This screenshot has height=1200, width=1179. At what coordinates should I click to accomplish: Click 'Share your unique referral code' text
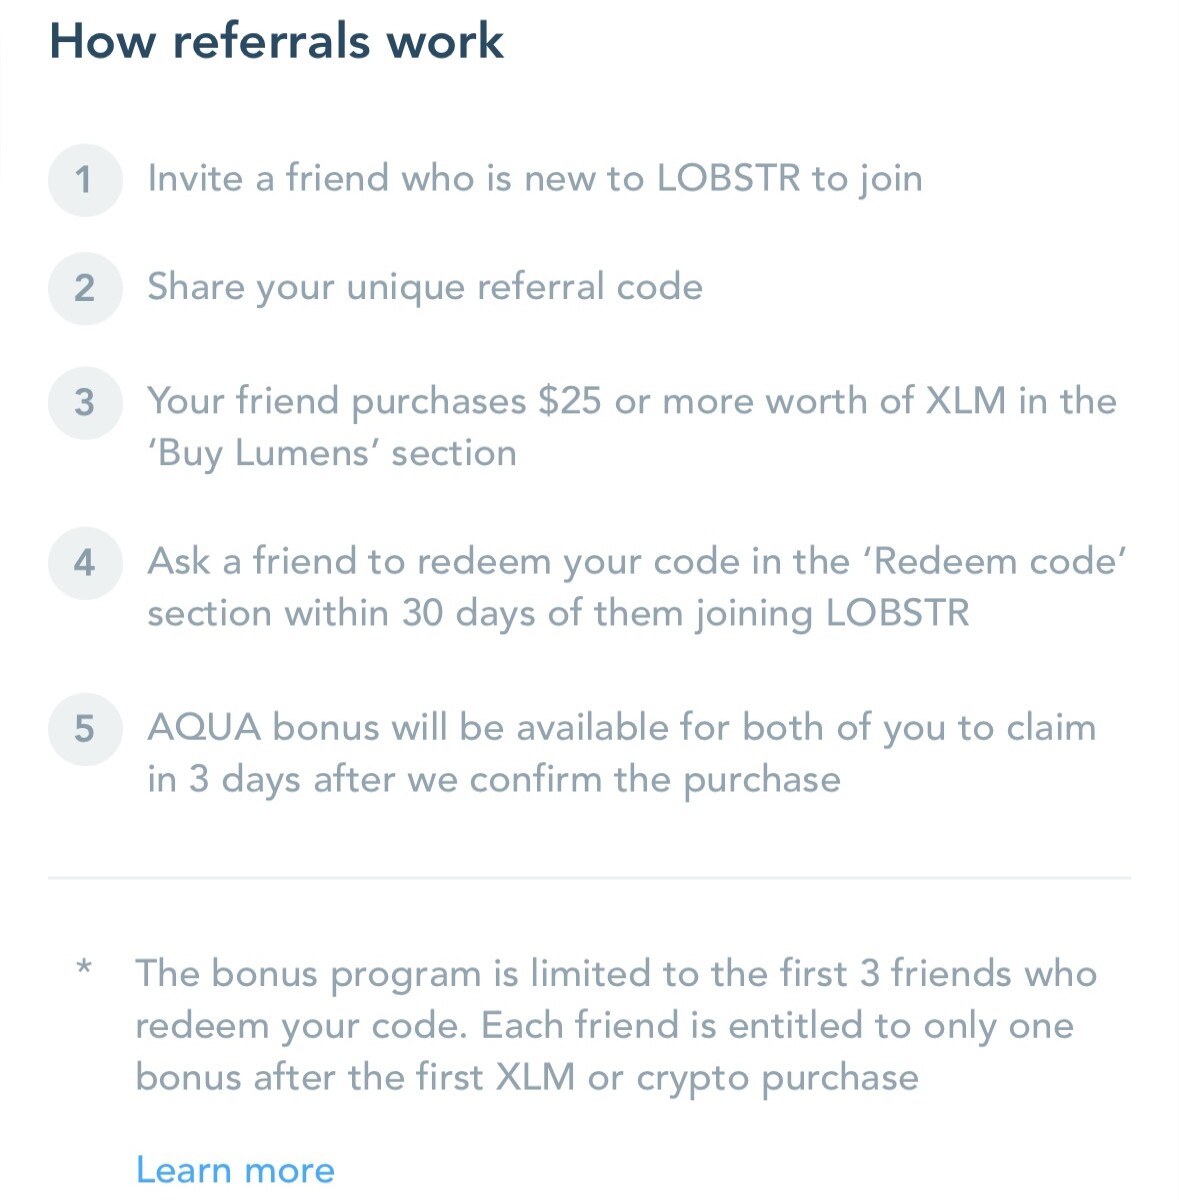(x=425, y=288)
